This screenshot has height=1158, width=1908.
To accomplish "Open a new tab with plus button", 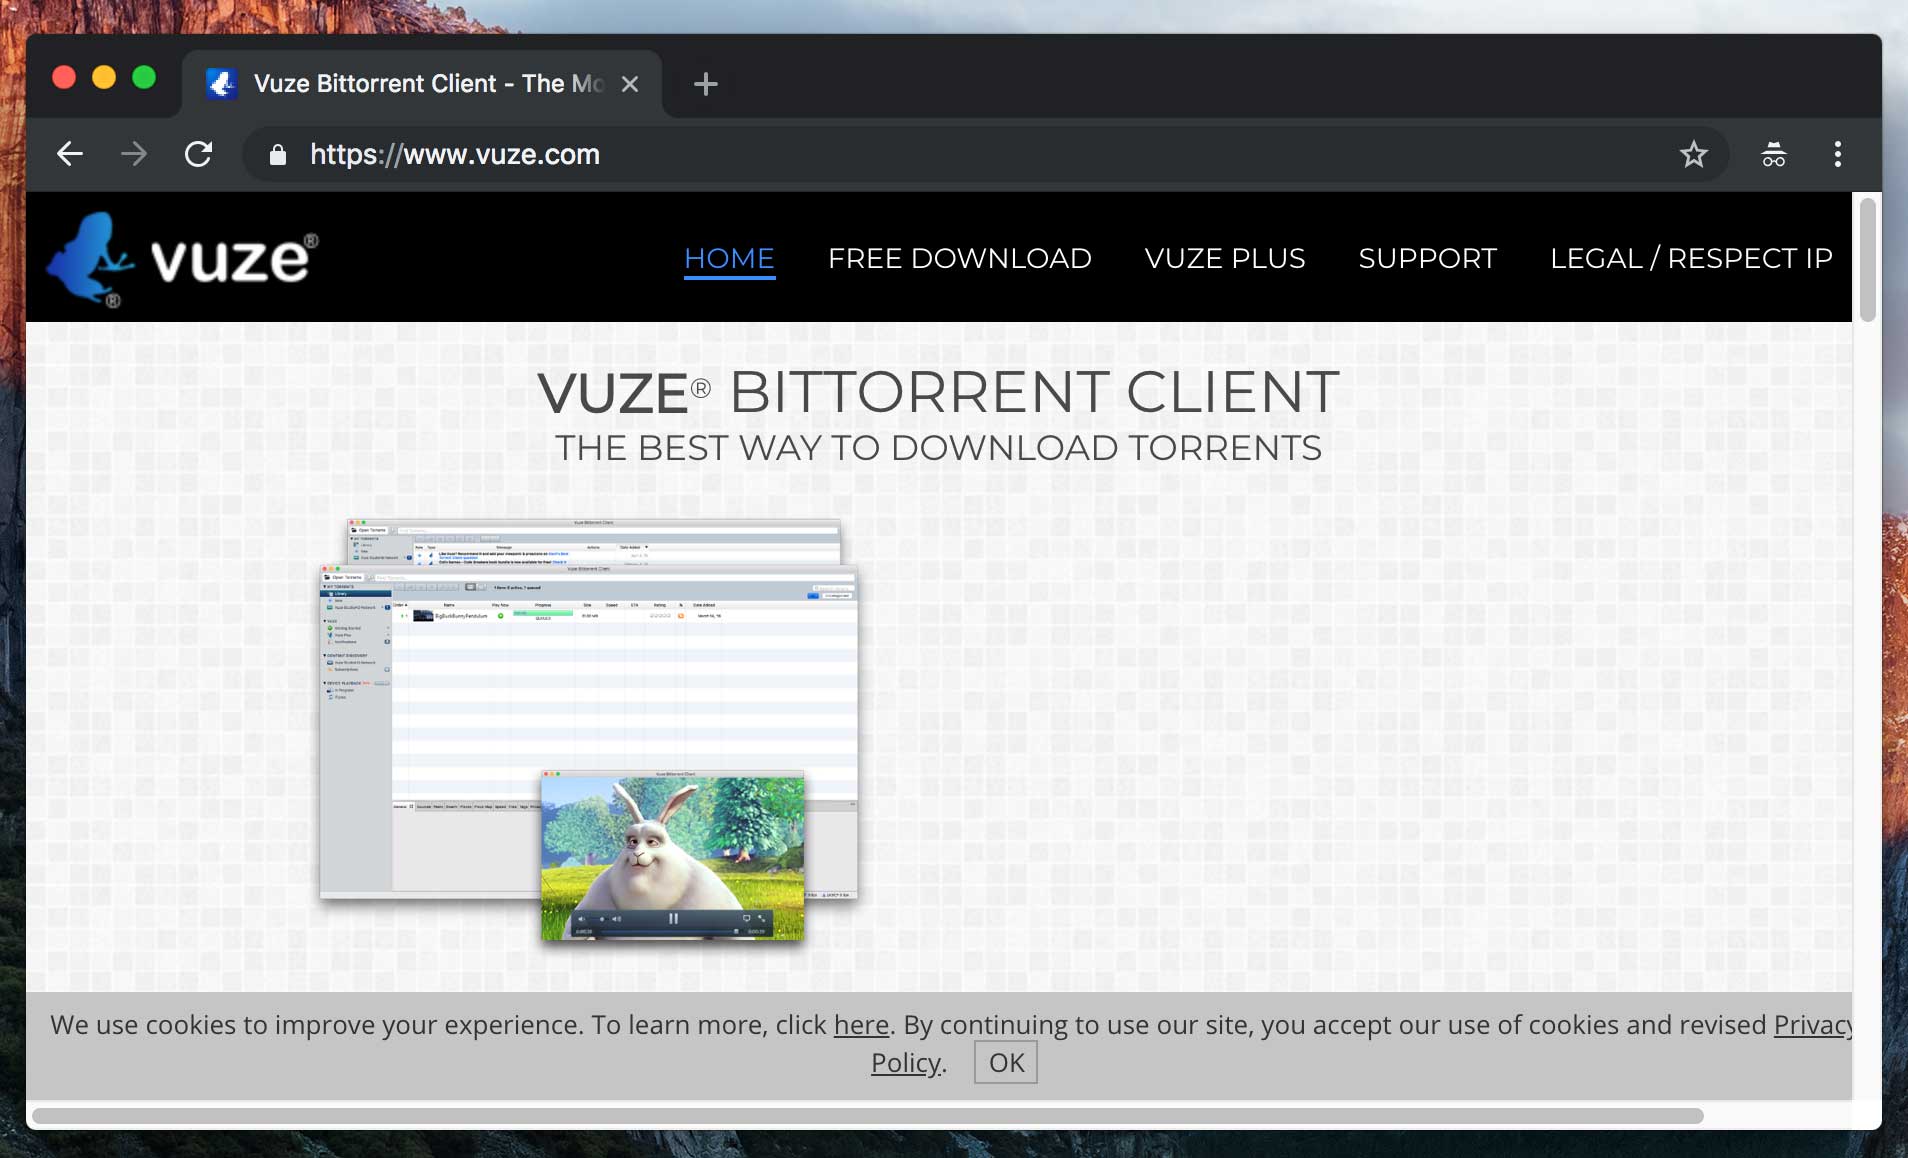I will 705,84.
